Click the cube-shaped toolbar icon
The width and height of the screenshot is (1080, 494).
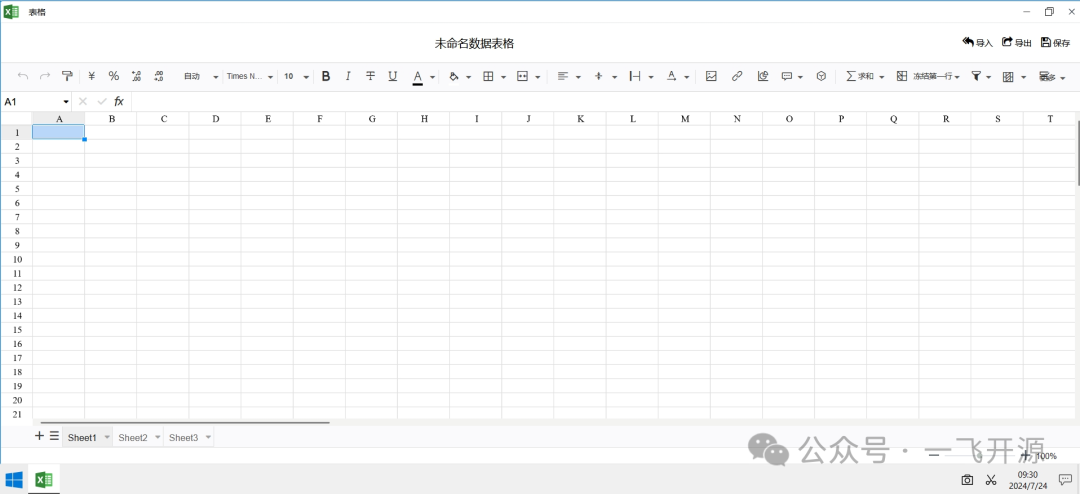[821, 76]
